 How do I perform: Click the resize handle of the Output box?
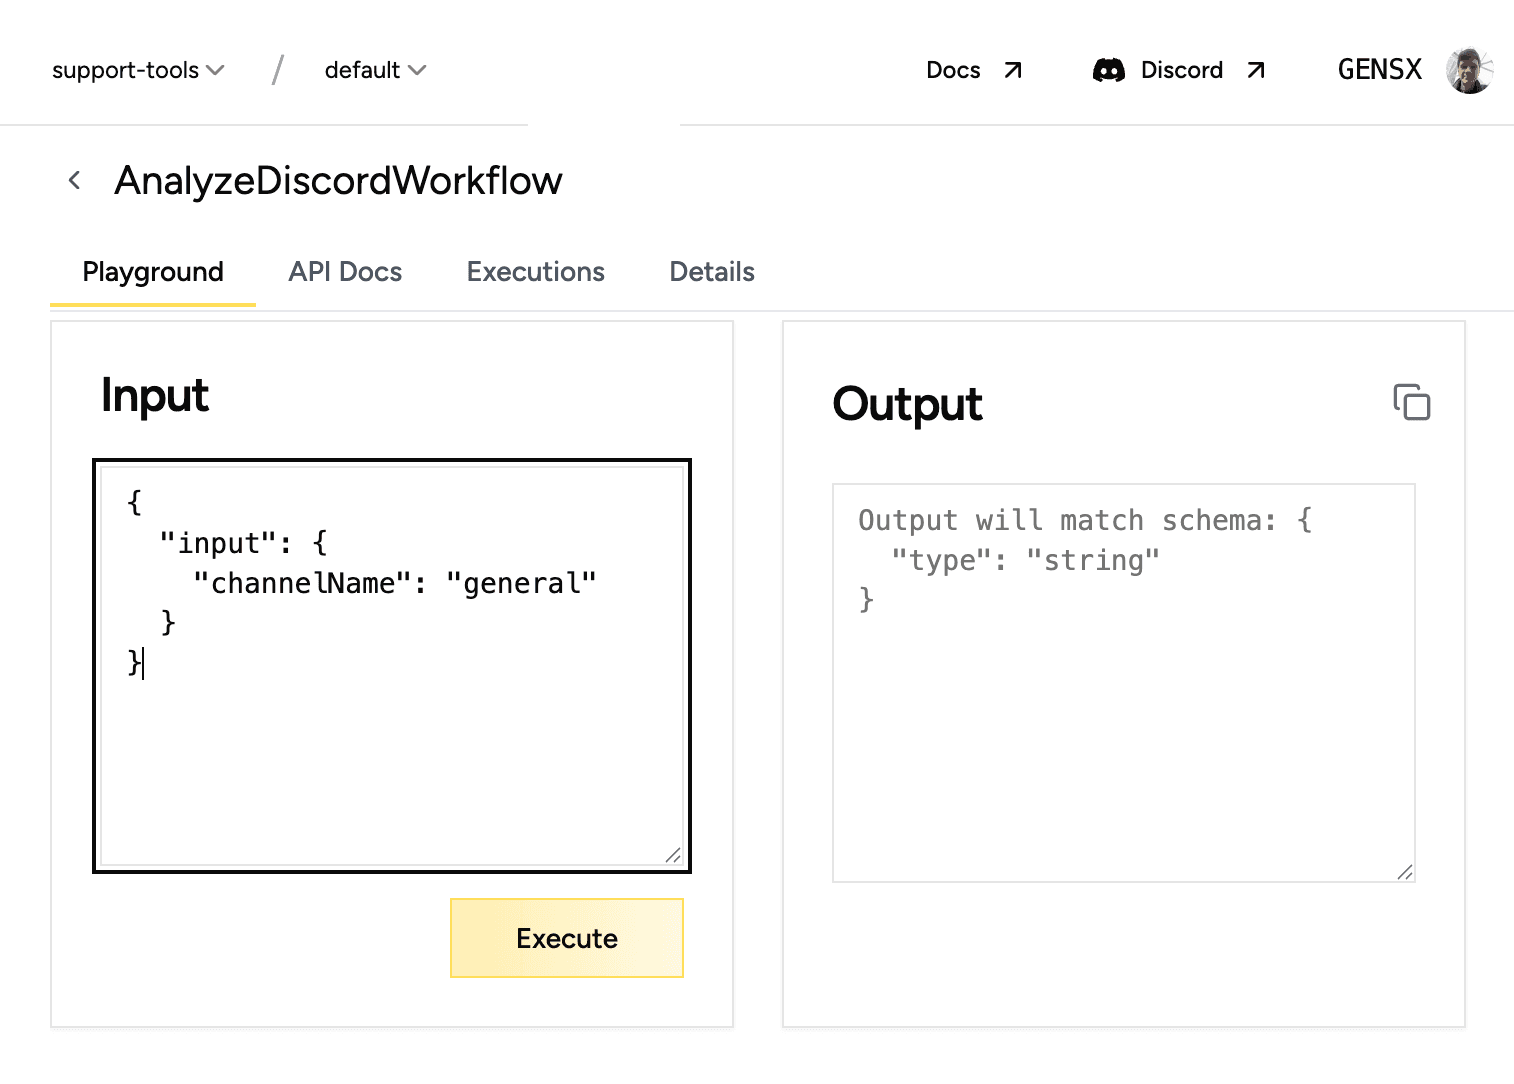1404,871
